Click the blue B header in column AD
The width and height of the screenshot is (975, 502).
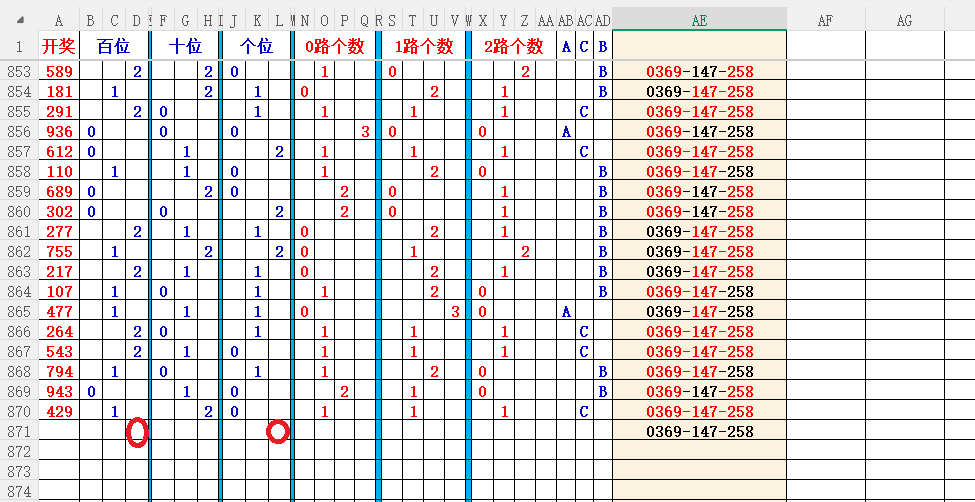coord(603,45)
